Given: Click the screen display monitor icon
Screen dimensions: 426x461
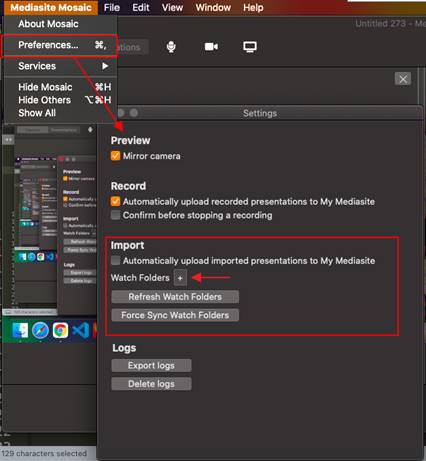Looking at the screenshot, I should pyautogui.click(x=250, y=47).
